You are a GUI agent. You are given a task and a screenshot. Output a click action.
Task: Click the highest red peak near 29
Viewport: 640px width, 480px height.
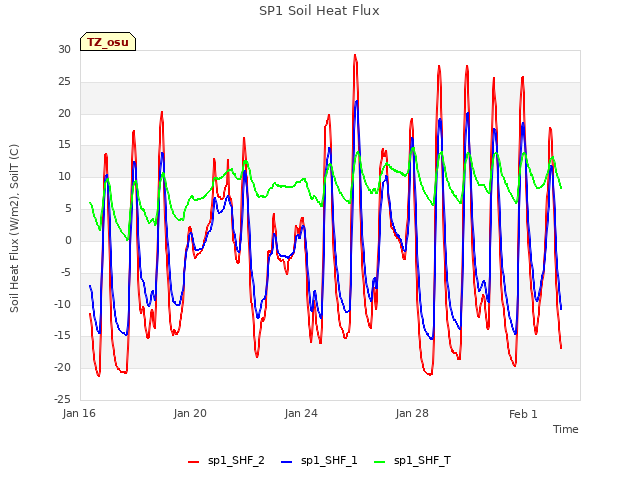(355, 55)
